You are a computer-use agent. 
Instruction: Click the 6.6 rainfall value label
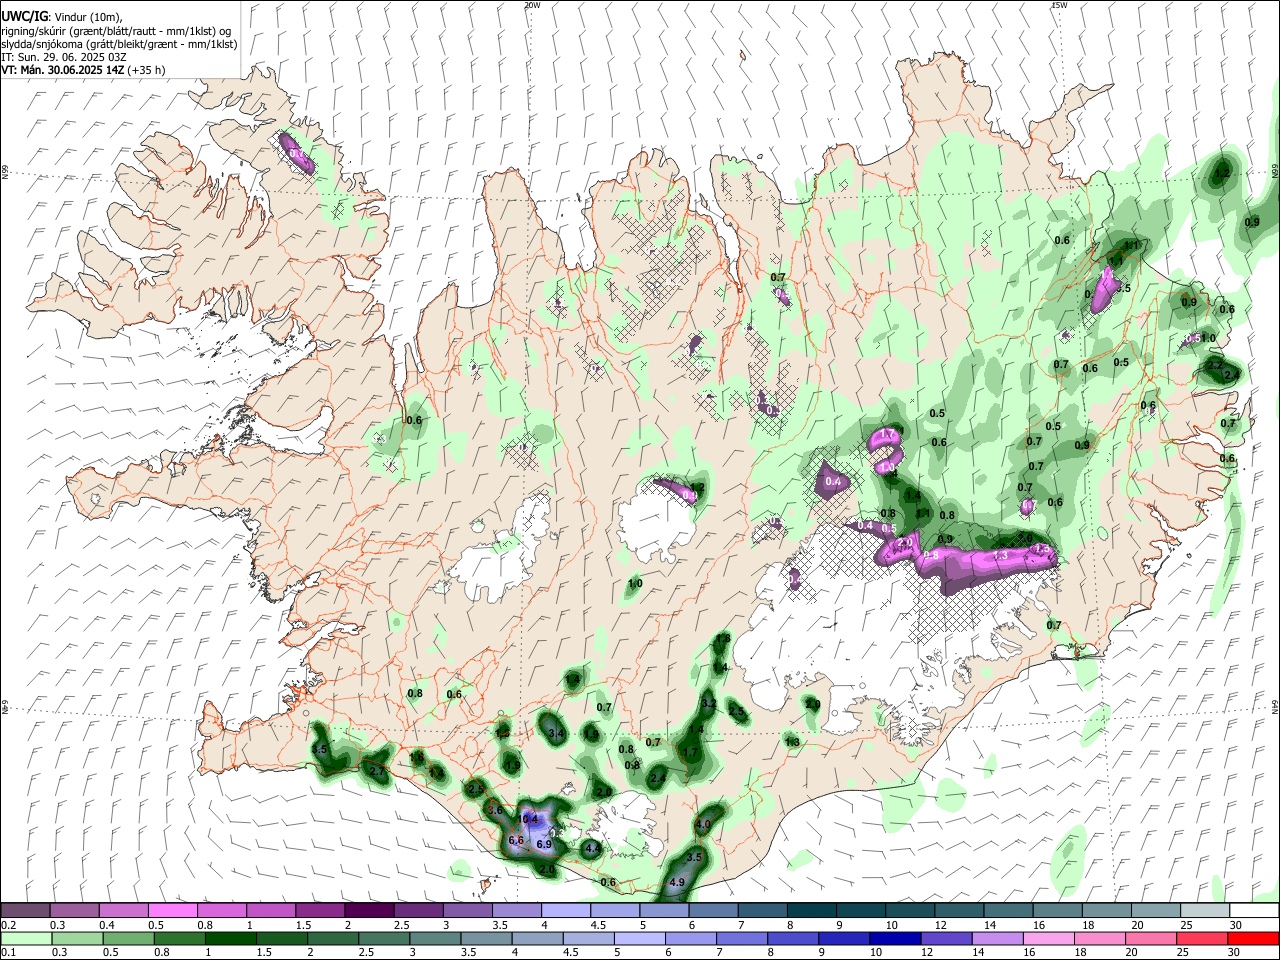pyautogui.click(x=516, y=841)
